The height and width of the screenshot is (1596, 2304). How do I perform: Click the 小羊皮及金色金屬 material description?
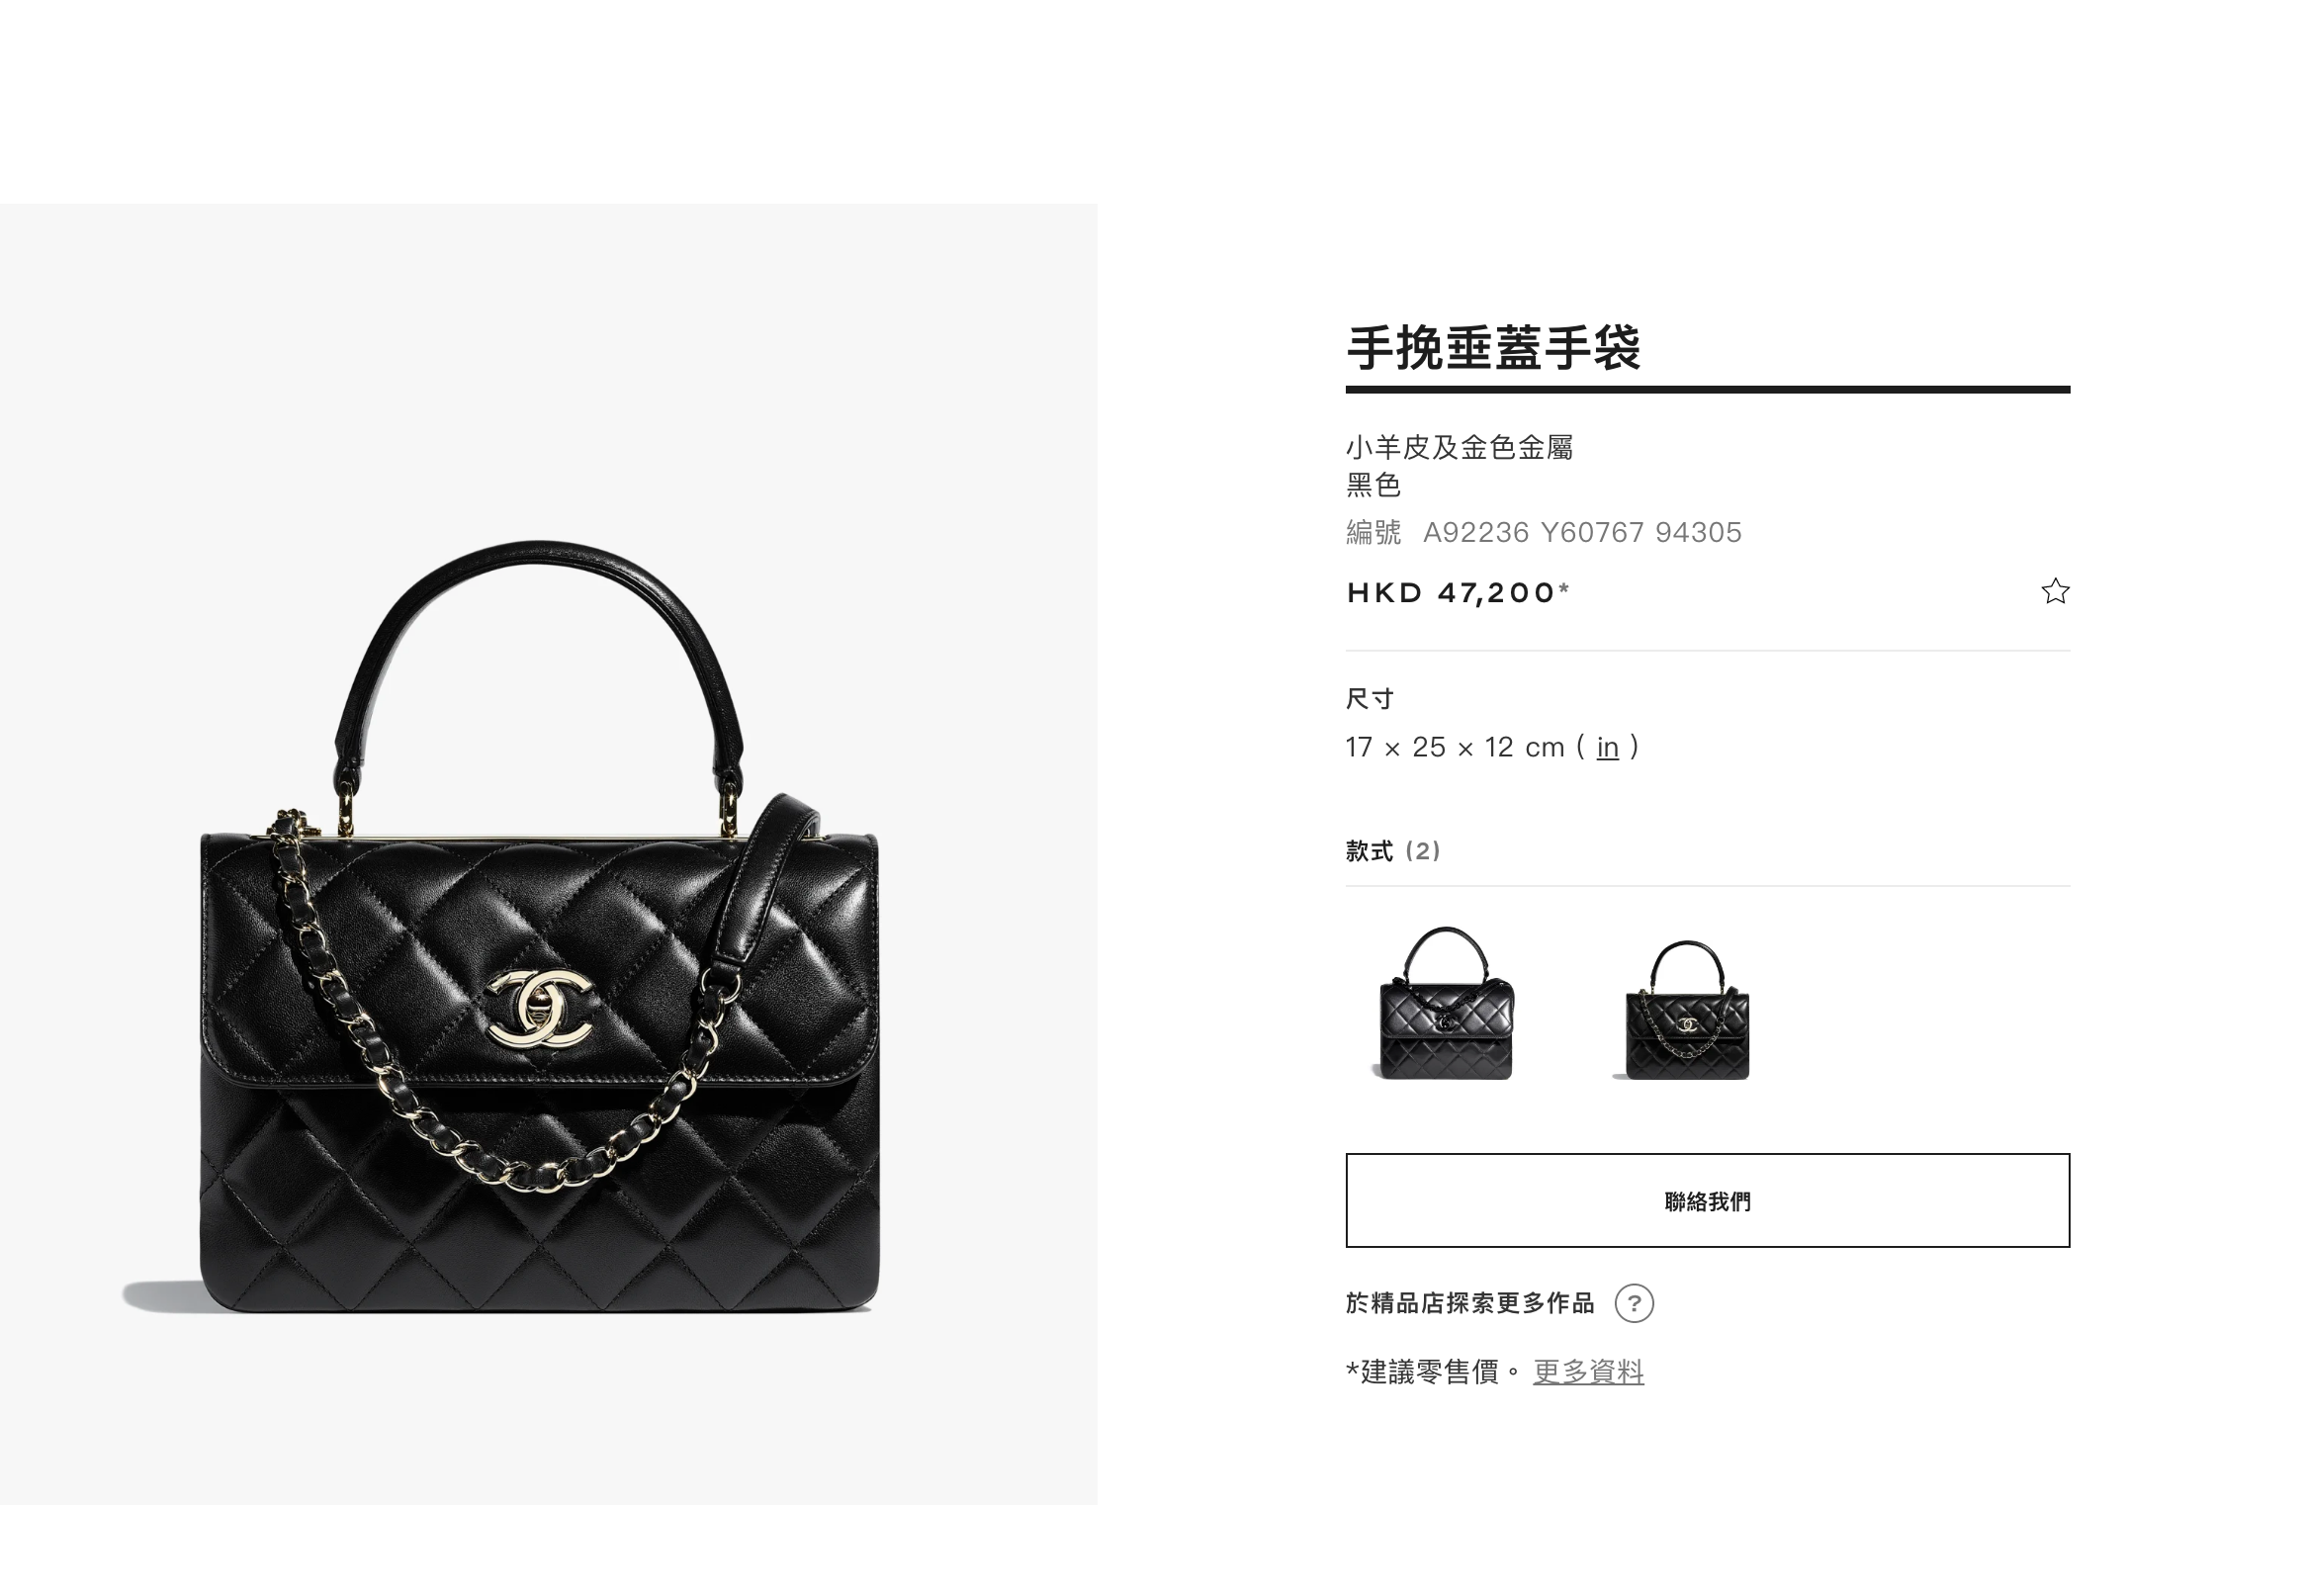[x=1459, y=447]
